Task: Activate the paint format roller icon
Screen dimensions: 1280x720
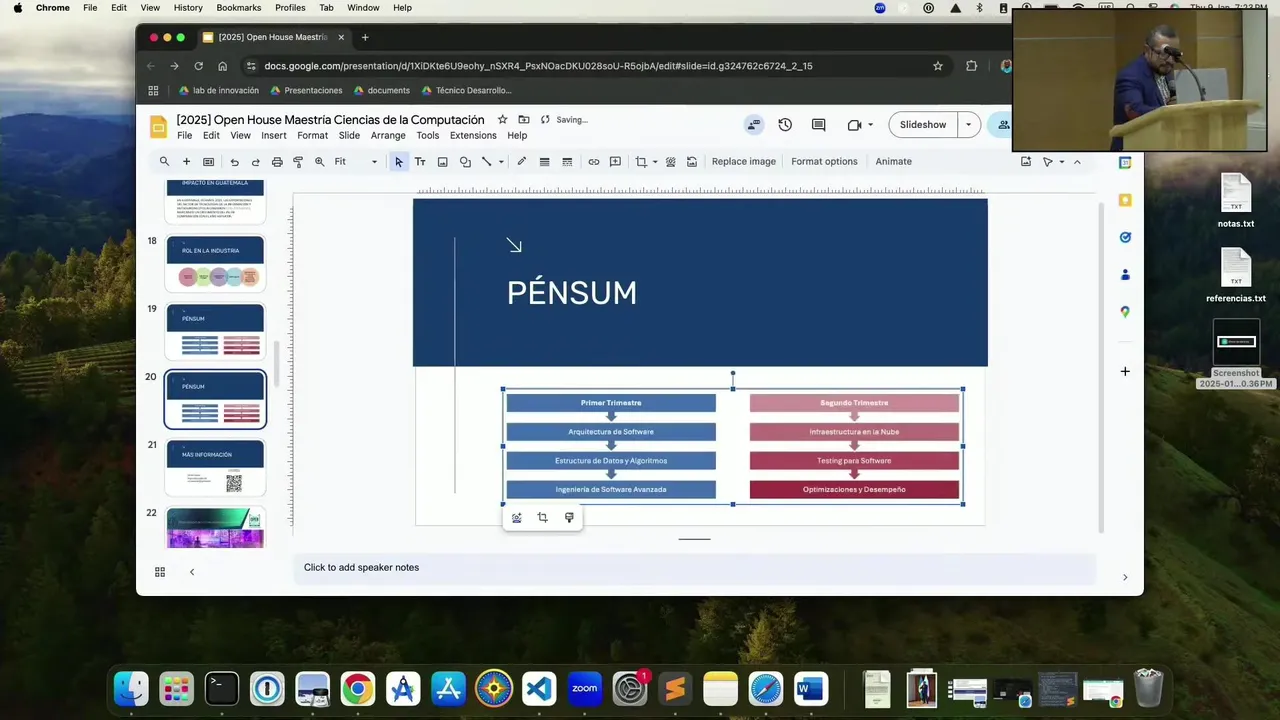Action: 298,161
